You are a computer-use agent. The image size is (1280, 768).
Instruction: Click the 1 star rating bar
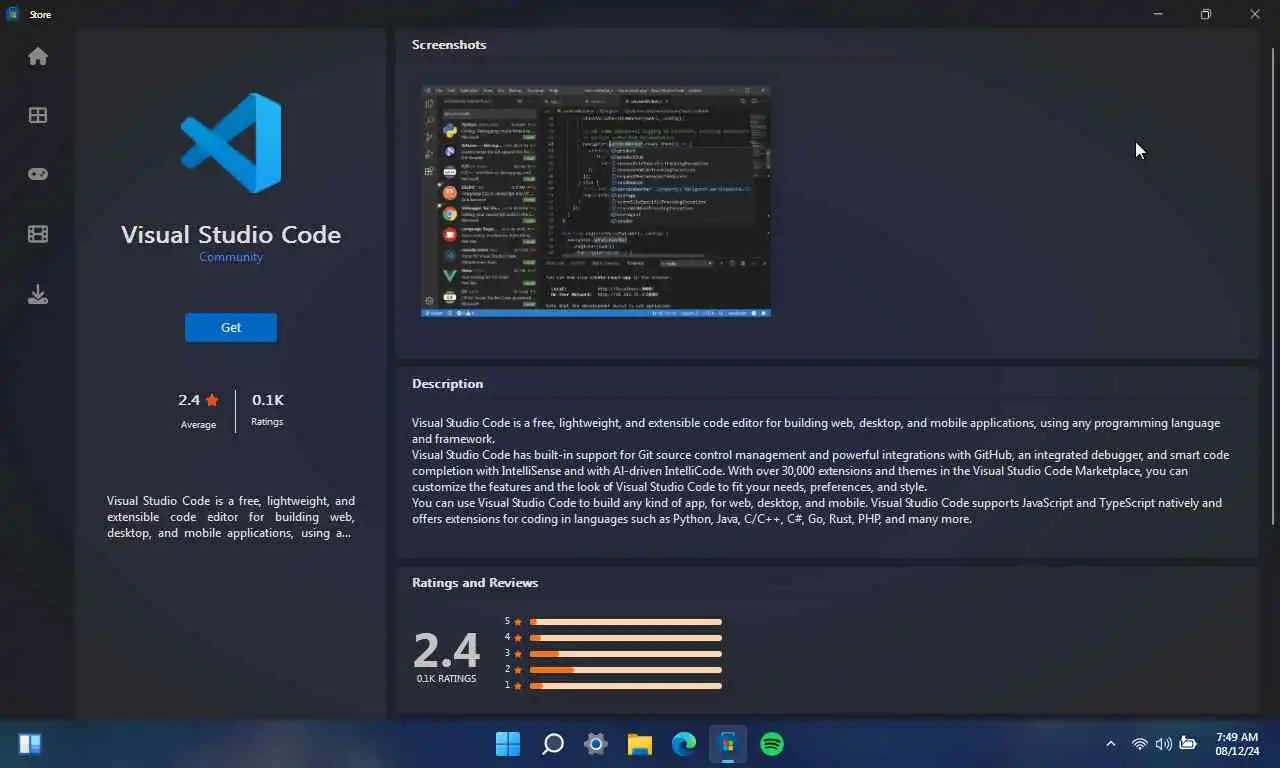[x=625, y=686]
